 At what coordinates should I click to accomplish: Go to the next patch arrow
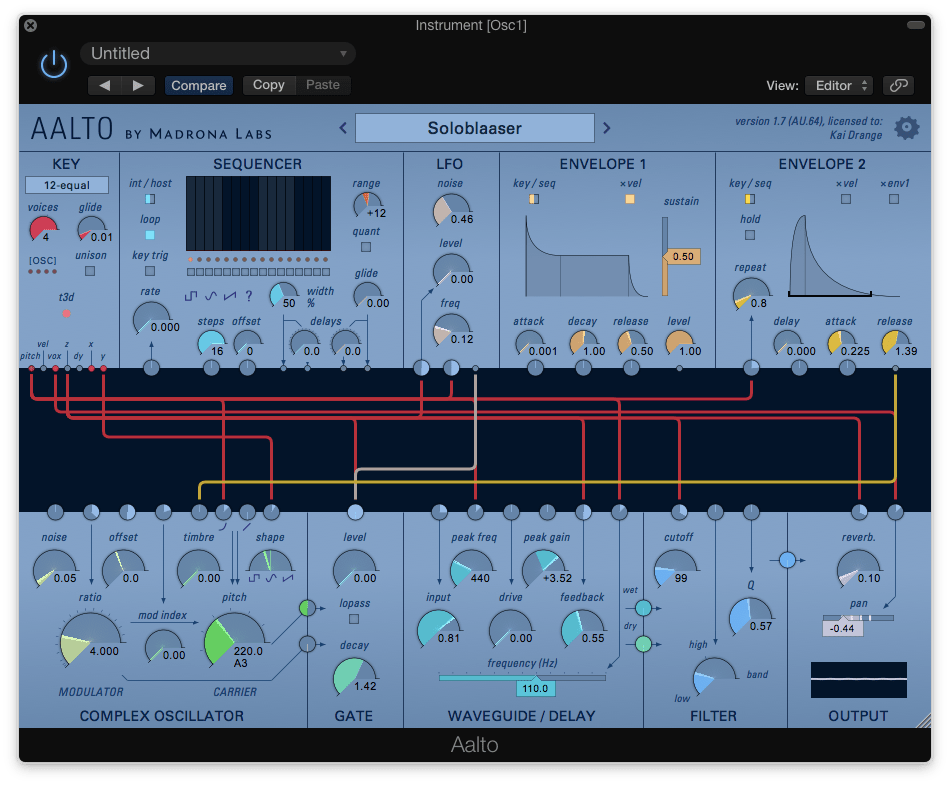point(606,128)
